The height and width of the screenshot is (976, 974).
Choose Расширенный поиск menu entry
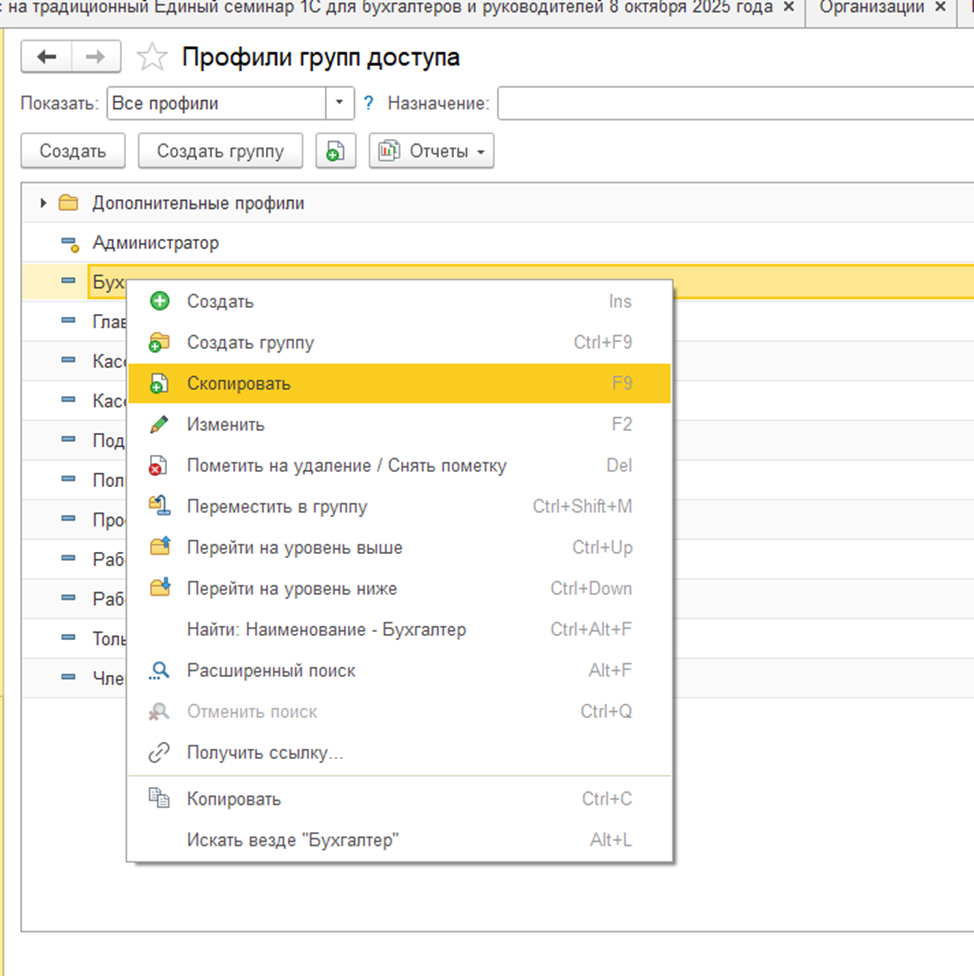(x=400, y=671)
